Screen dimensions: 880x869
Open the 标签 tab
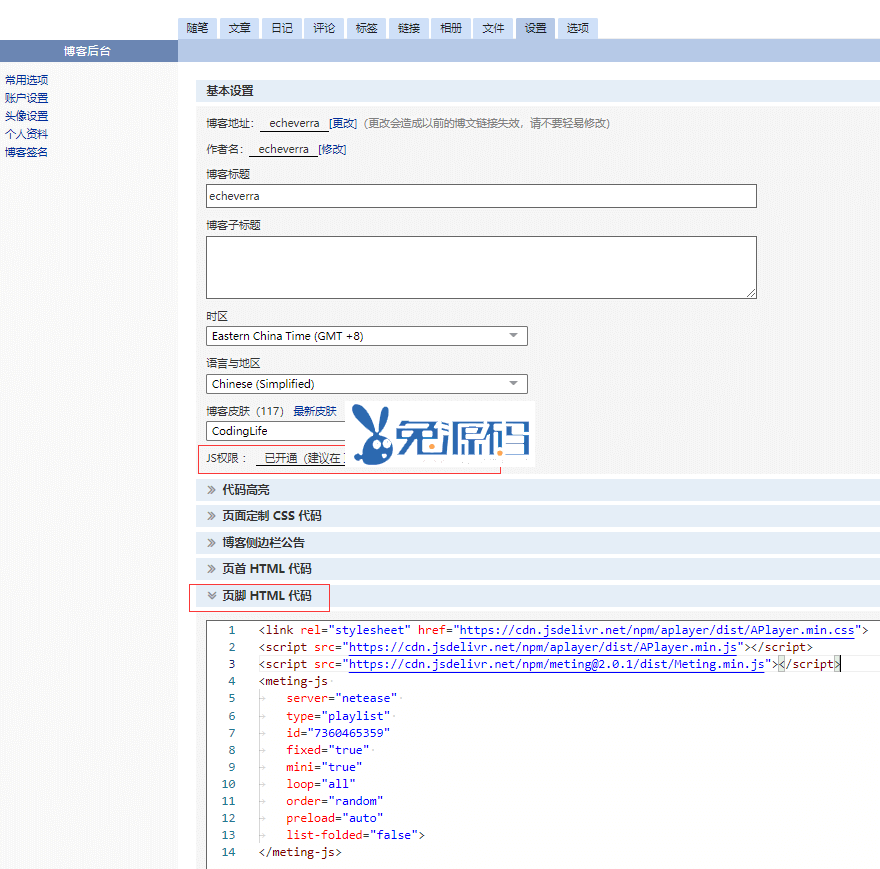pyautogui.click(x=366, y=28)
